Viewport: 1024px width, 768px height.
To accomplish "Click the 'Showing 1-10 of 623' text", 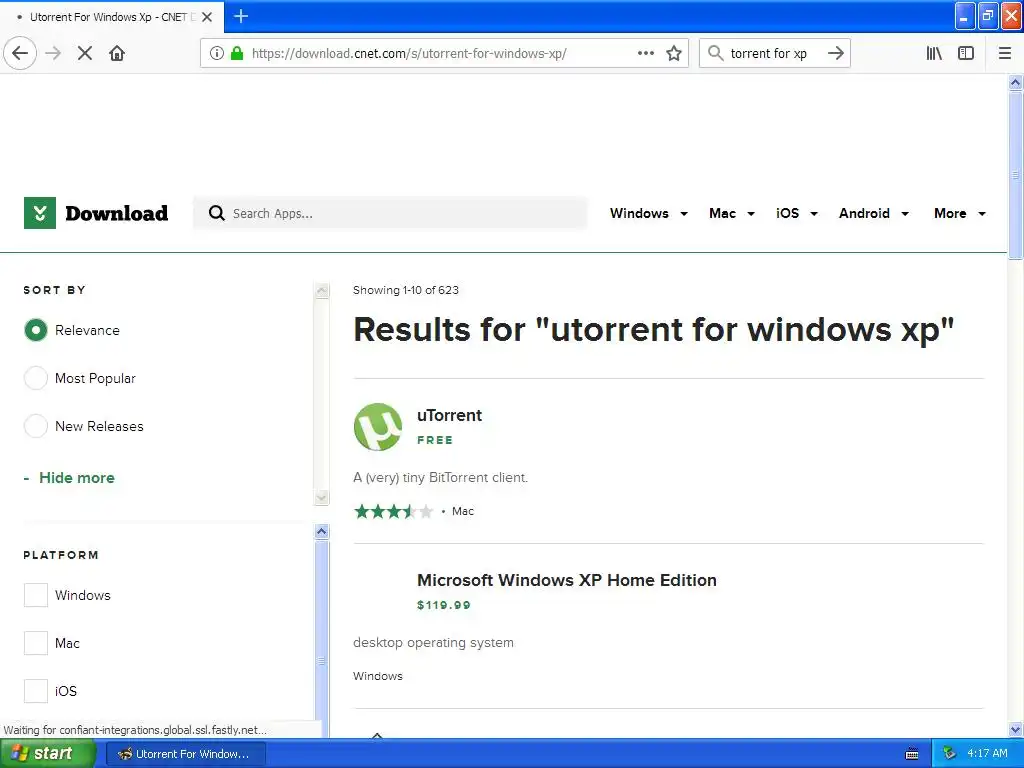I will pos(406,290).
